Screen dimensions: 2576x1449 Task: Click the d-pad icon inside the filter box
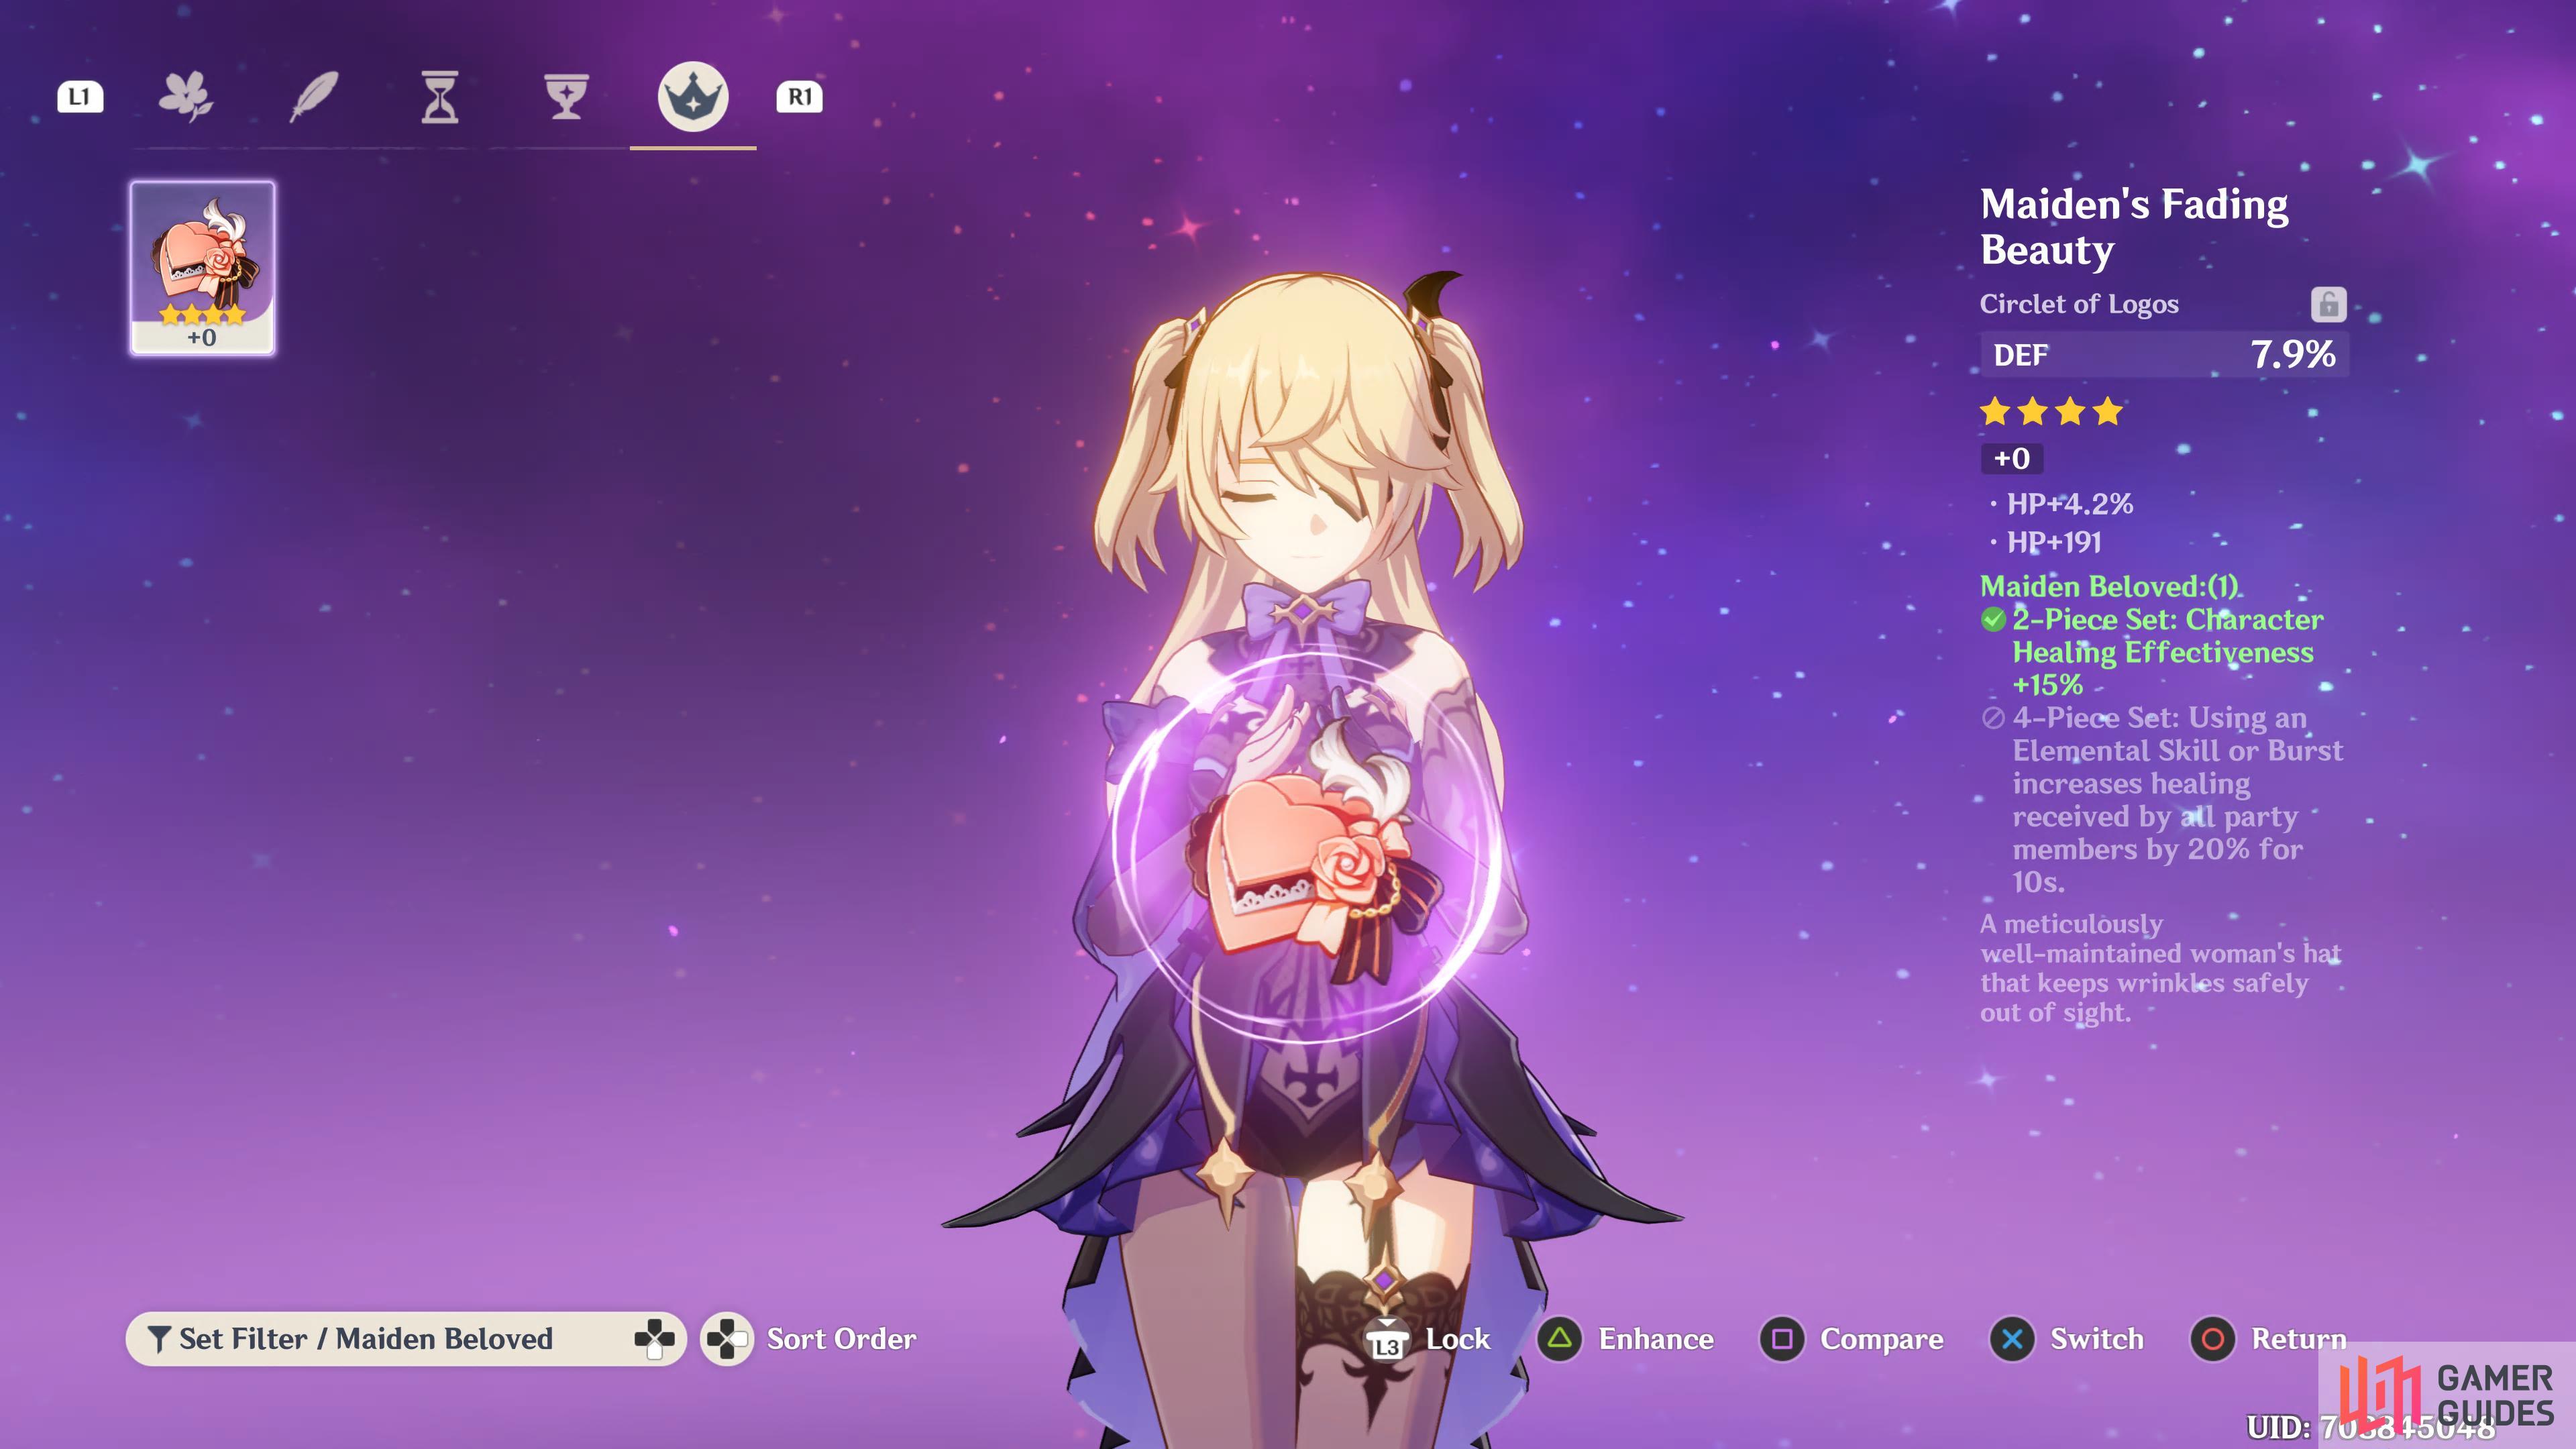(x=655, y=1339)
